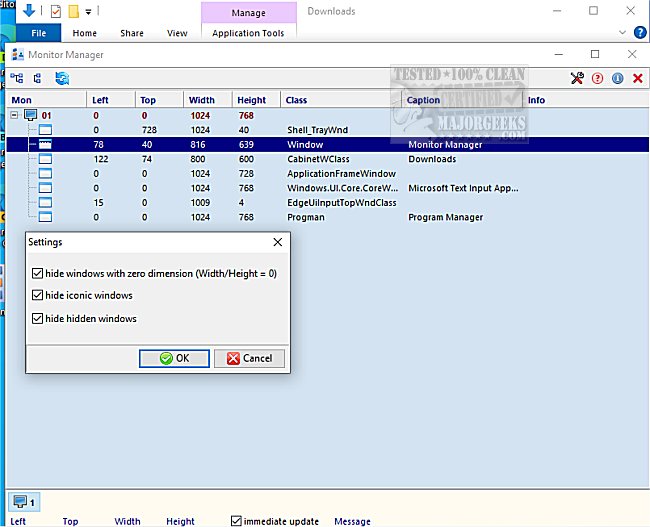Click the Explorer help icon in ribbon
The image size is (650, 527).
640,33
